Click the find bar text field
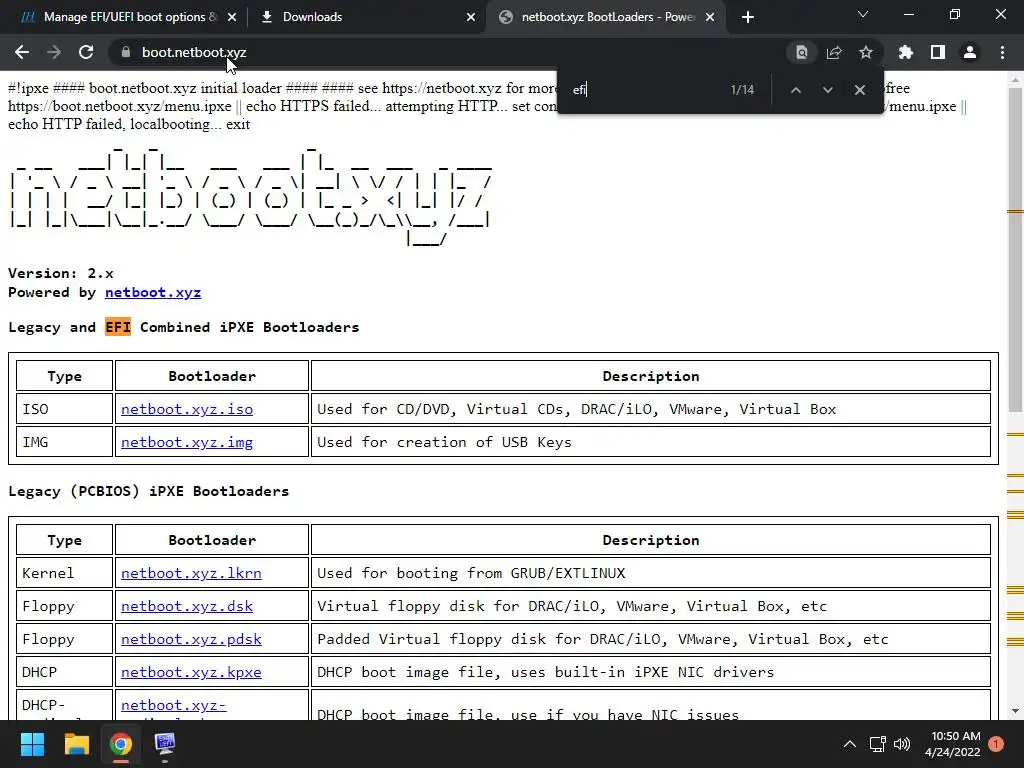Image resolution: width=1024 pixels, height=768 pixels. tap(647, 90)
